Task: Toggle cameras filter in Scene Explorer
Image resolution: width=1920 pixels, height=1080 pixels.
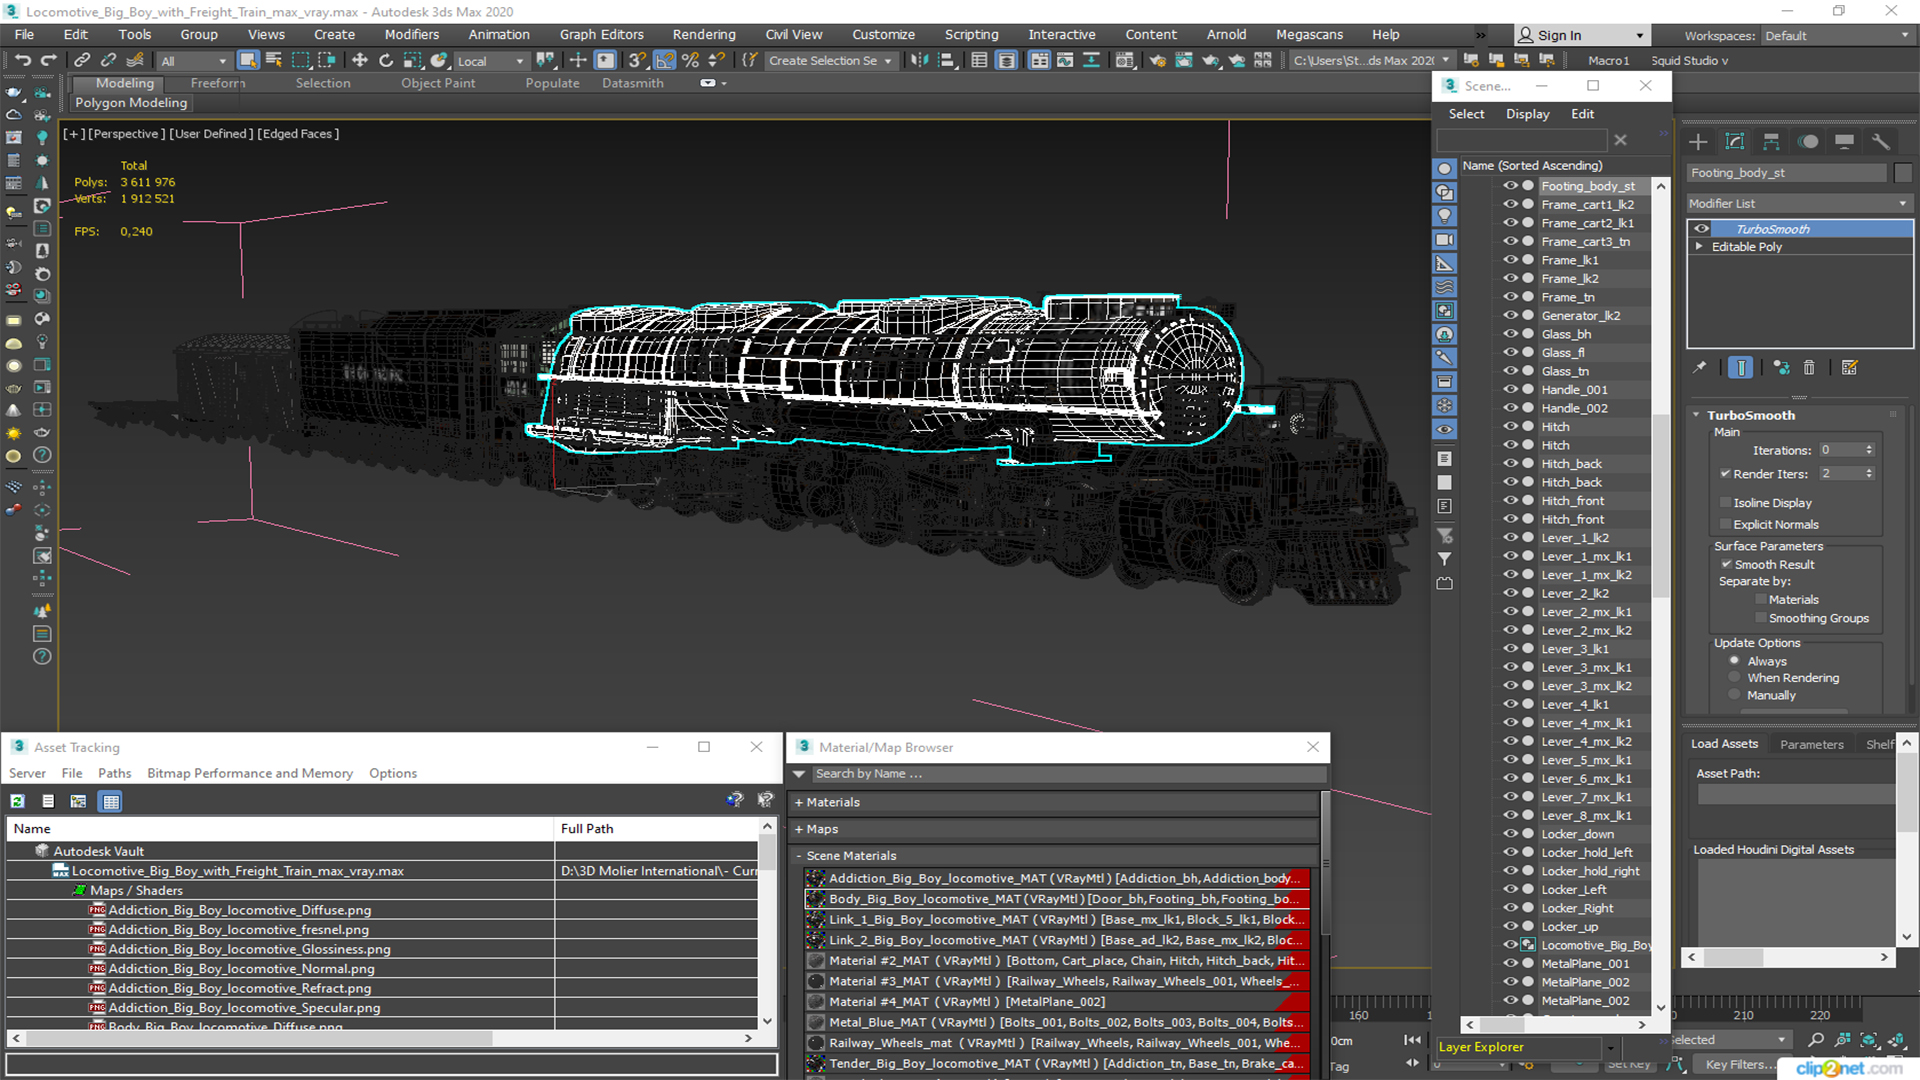Action: point(1445,240)
